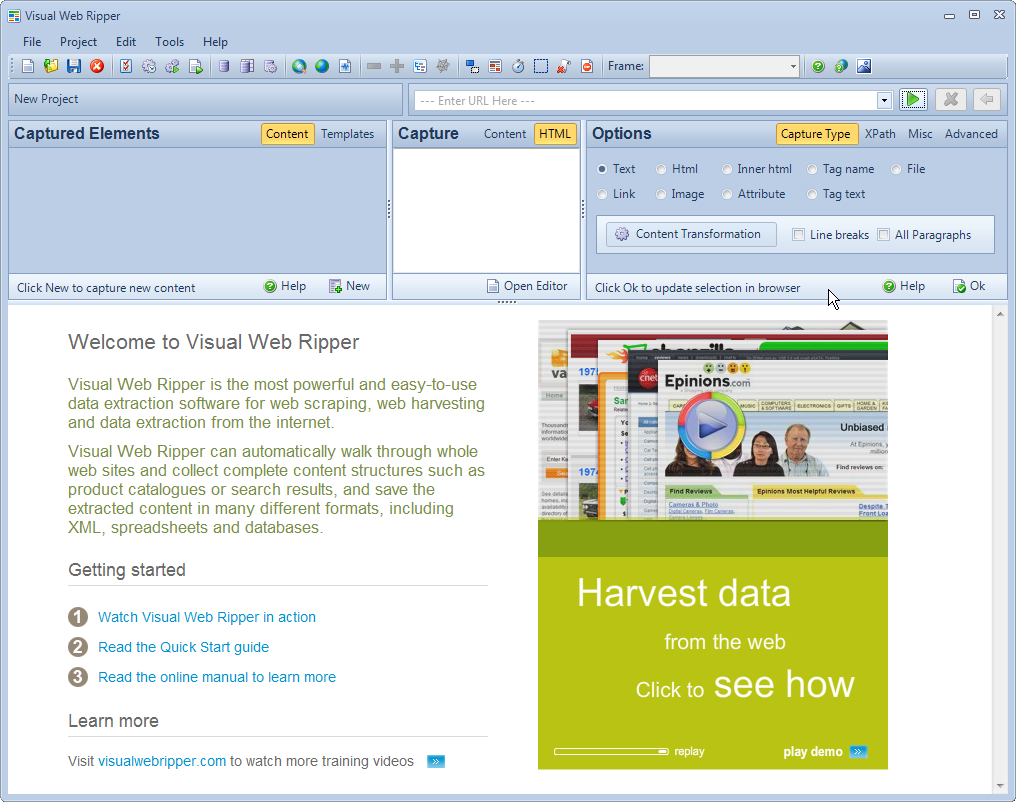Viewport: 1016px width, 802px height.
Task: Click the red table layout icon
Action: pyautogui.click(x=495, y=66)
